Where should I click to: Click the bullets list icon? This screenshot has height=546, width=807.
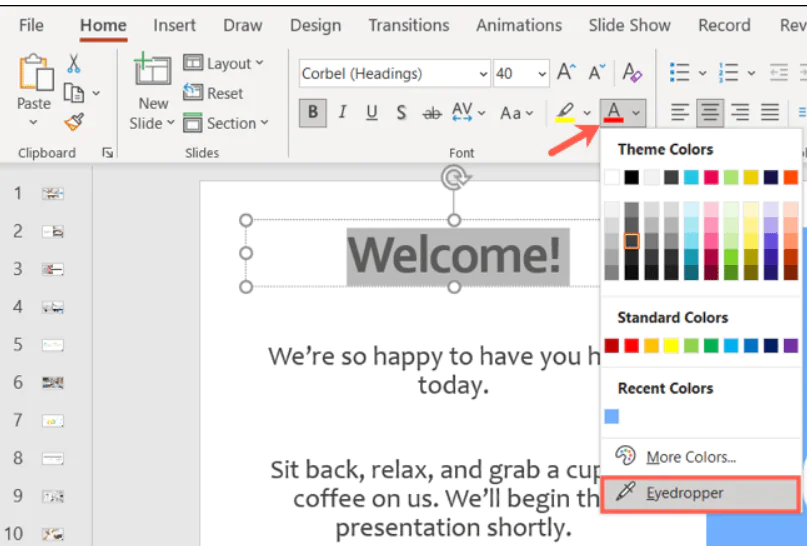[680, 73]
